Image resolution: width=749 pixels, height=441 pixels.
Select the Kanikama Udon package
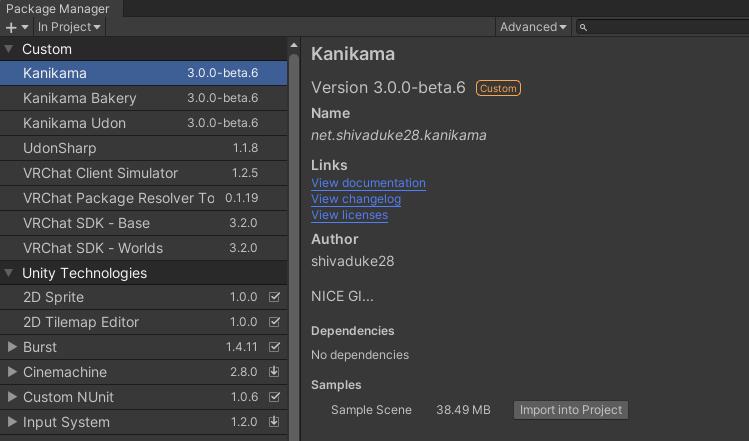pos(143,123)
